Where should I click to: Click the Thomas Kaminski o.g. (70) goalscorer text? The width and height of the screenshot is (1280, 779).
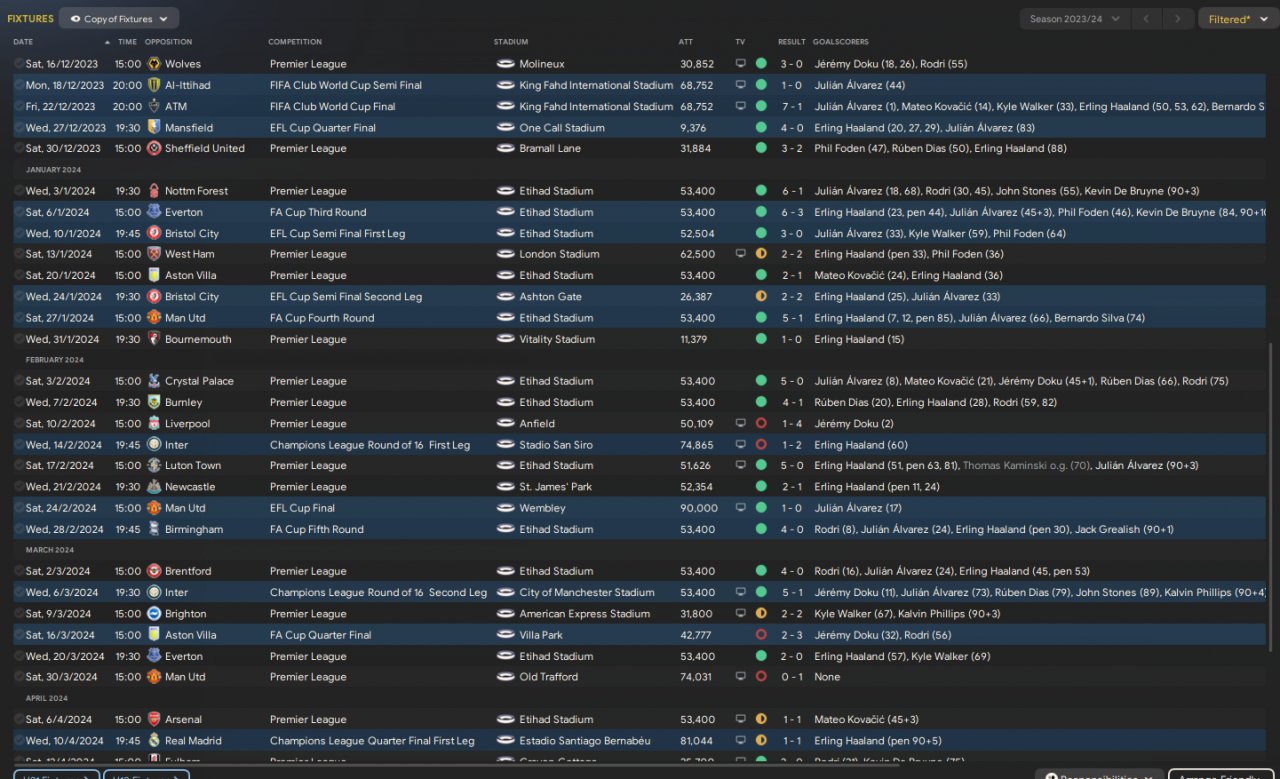point(1026,465)
